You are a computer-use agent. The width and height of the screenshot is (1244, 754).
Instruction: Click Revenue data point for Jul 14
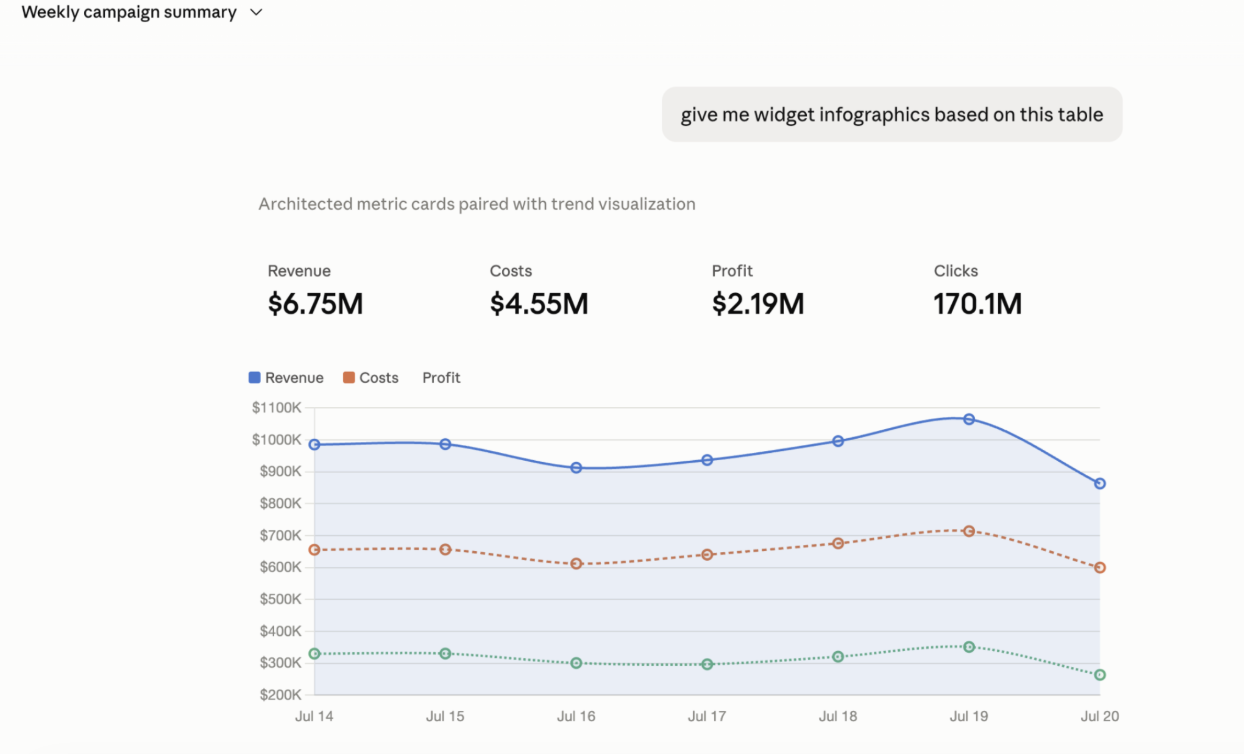click(x=314, y=445)
